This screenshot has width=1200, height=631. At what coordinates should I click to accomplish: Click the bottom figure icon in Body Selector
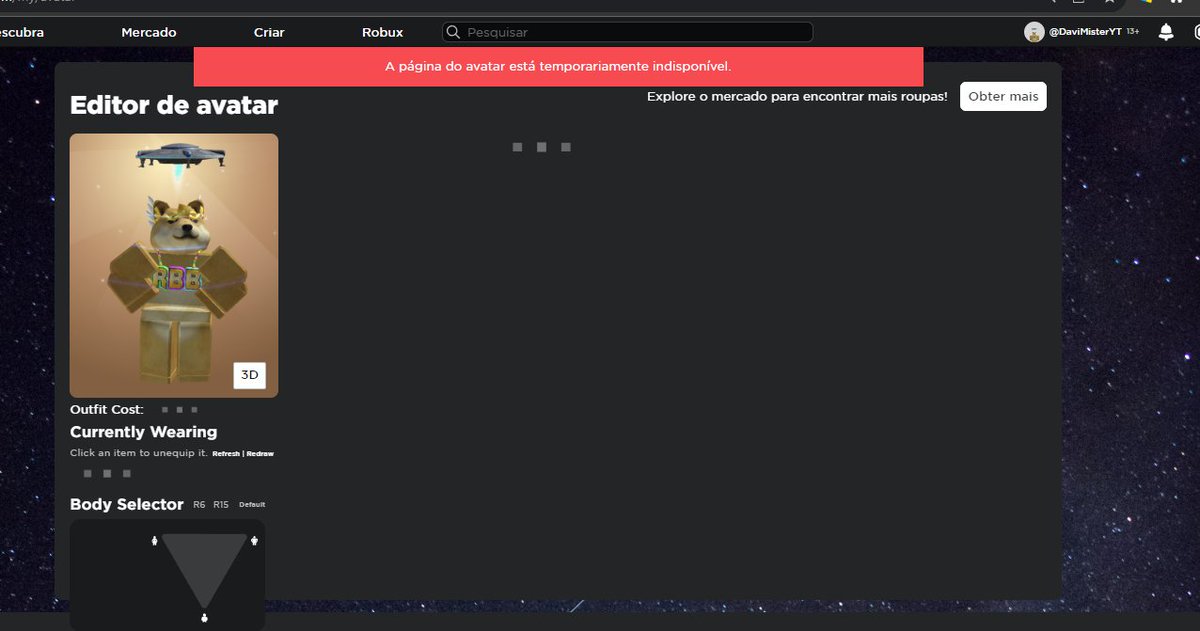pos(204,618)
